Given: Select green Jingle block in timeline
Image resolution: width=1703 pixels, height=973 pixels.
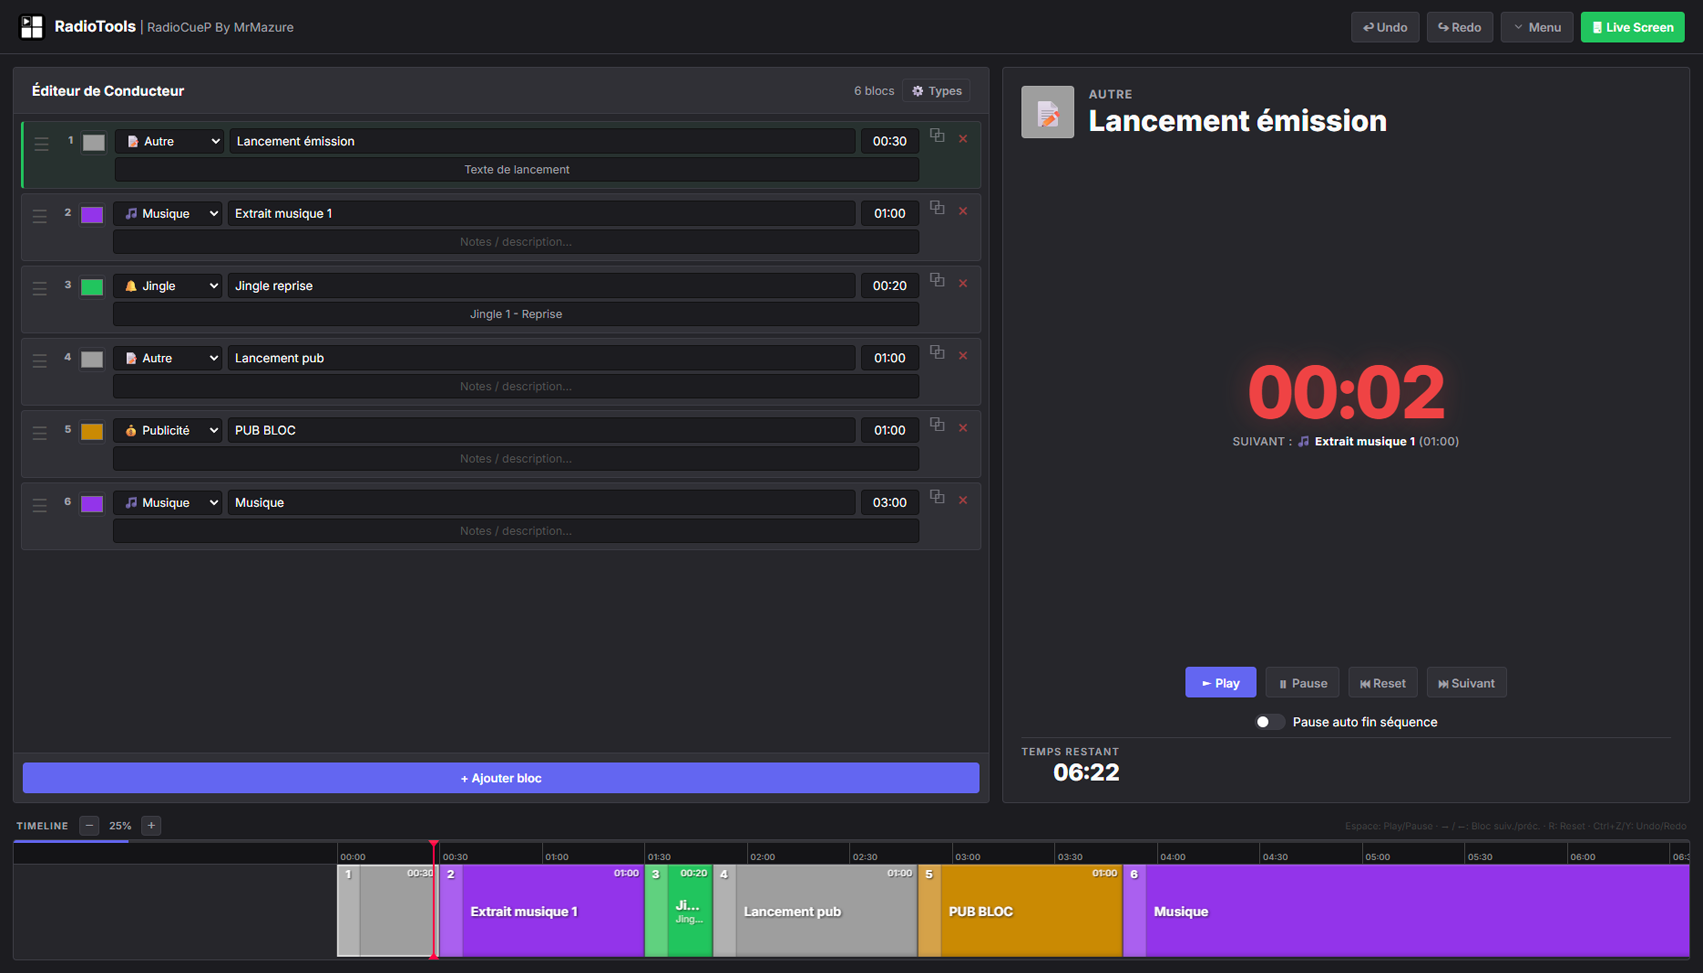Looking at the screenshot, I should point(679,911).
